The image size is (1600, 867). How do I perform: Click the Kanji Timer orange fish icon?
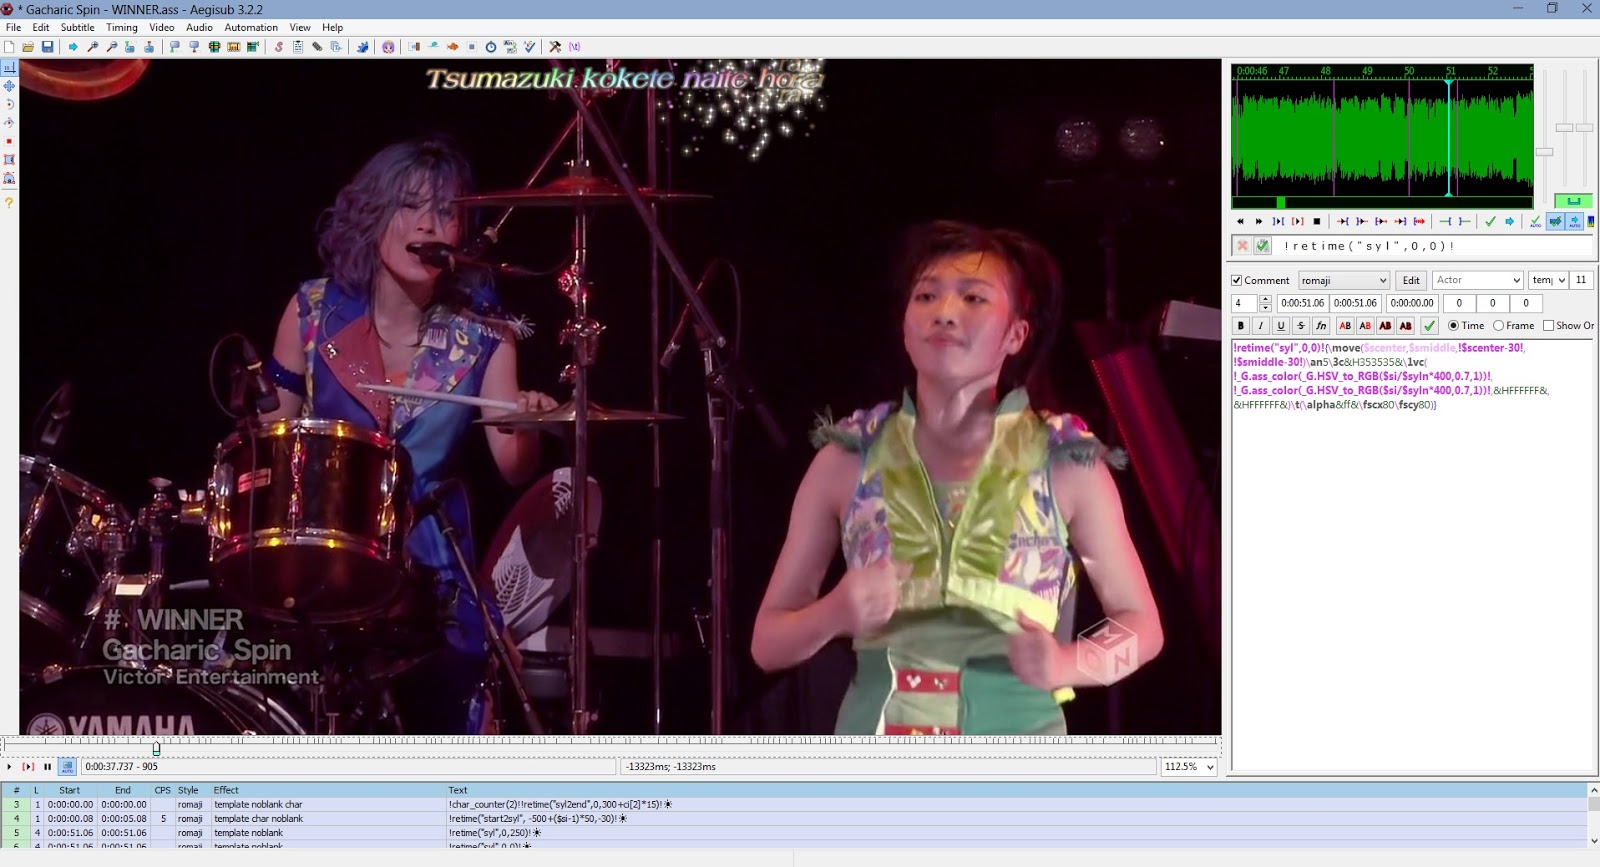coord(452,47)
